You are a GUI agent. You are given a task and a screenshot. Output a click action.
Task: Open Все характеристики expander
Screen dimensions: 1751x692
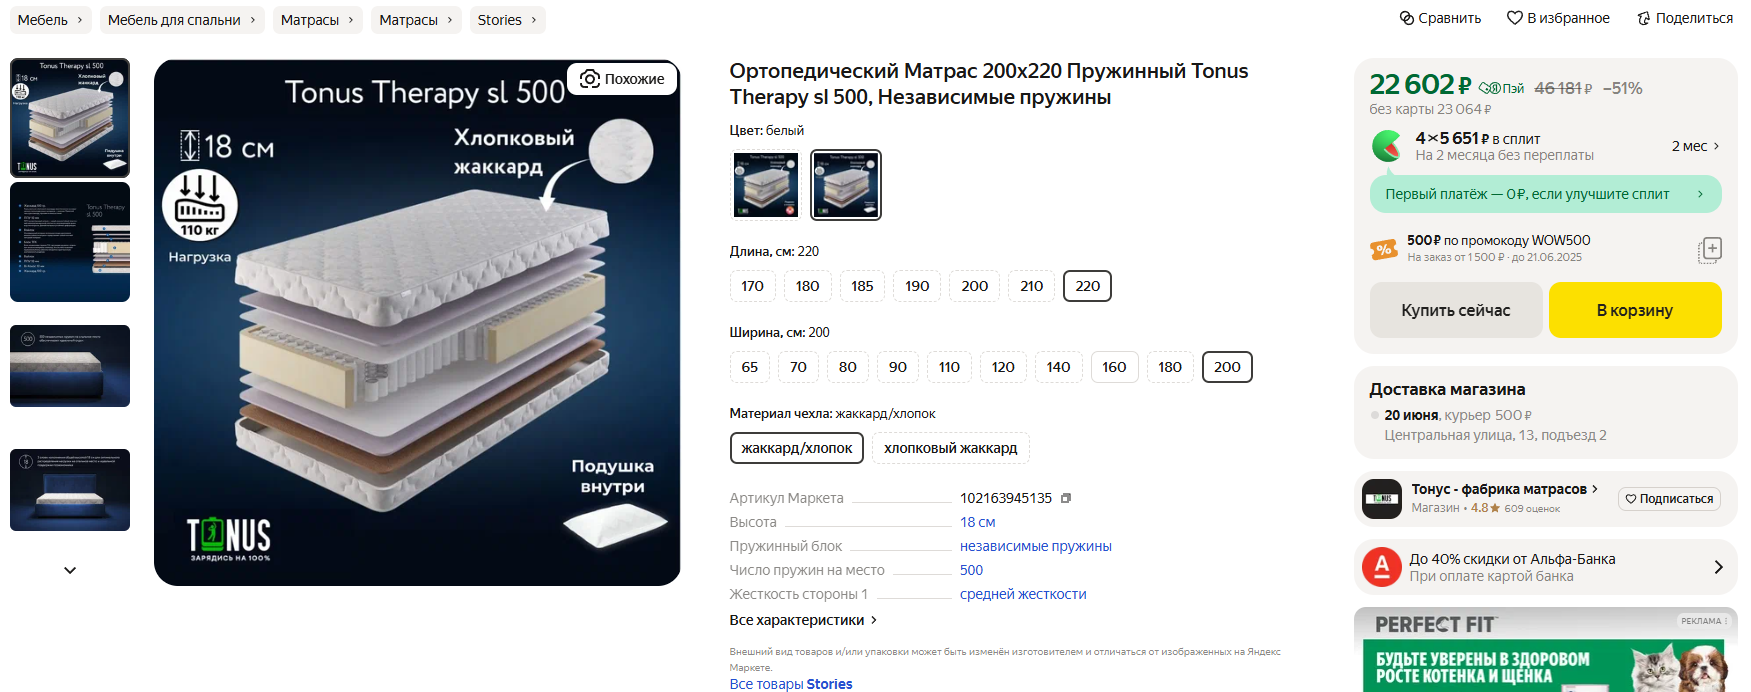[x=803, y=620]
